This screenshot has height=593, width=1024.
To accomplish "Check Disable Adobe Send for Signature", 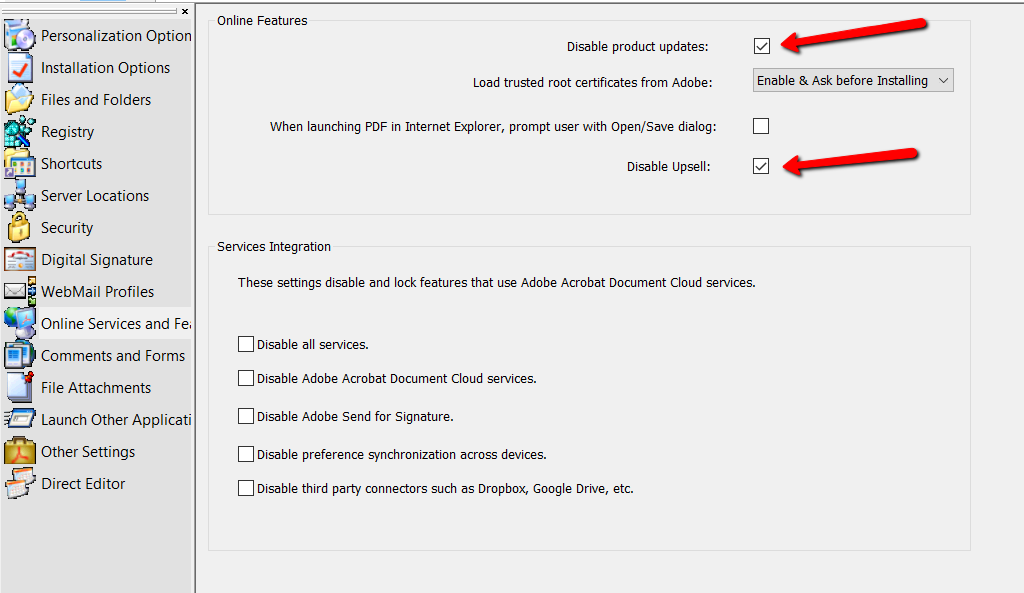I will 246,416.
